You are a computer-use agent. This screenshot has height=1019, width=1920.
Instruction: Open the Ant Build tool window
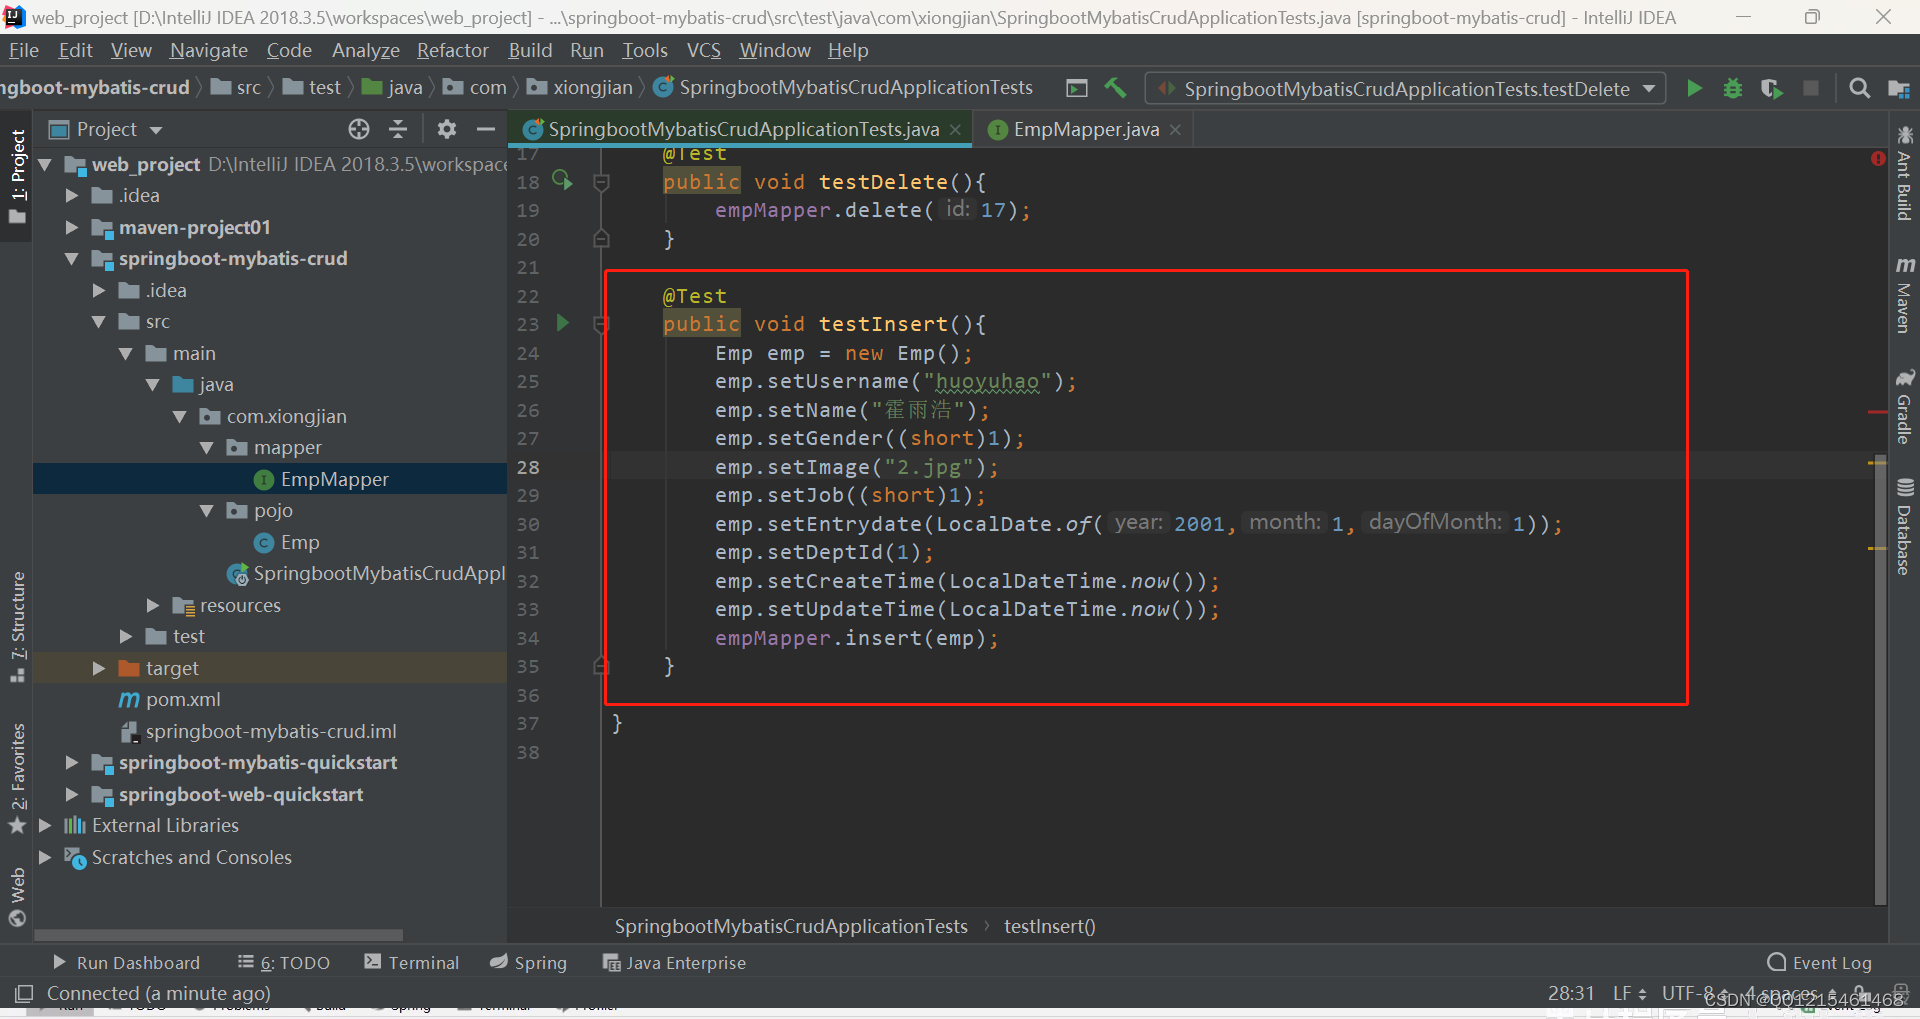[1904, 172]
